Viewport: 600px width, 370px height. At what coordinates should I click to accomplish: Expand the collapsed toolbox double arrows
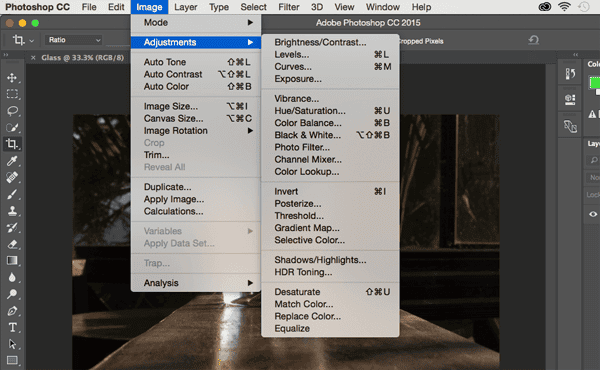(x=6, y=55)
